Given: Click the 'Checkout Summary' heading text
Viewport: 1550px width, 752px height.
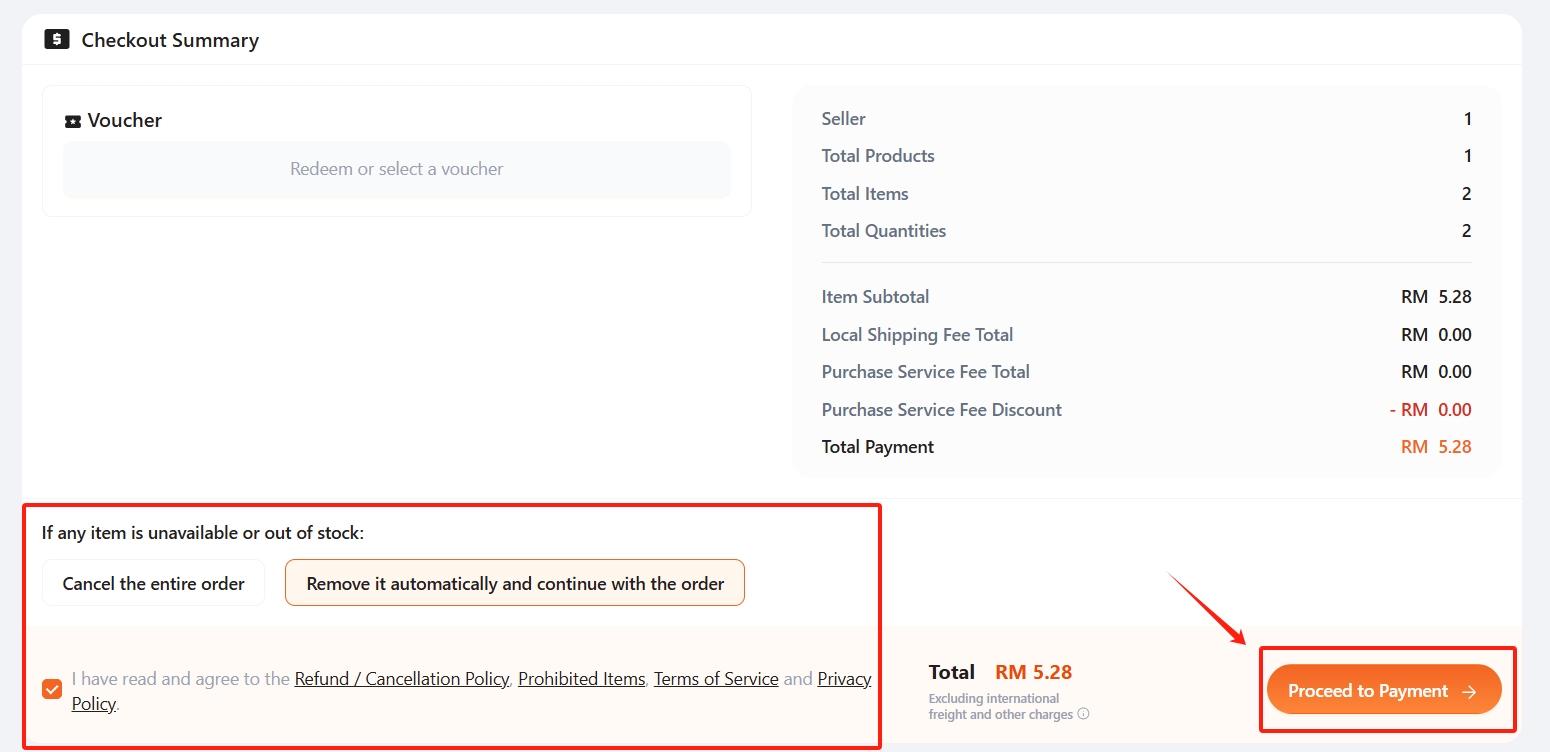Looking at the screenshot, I should coord(170,40).
